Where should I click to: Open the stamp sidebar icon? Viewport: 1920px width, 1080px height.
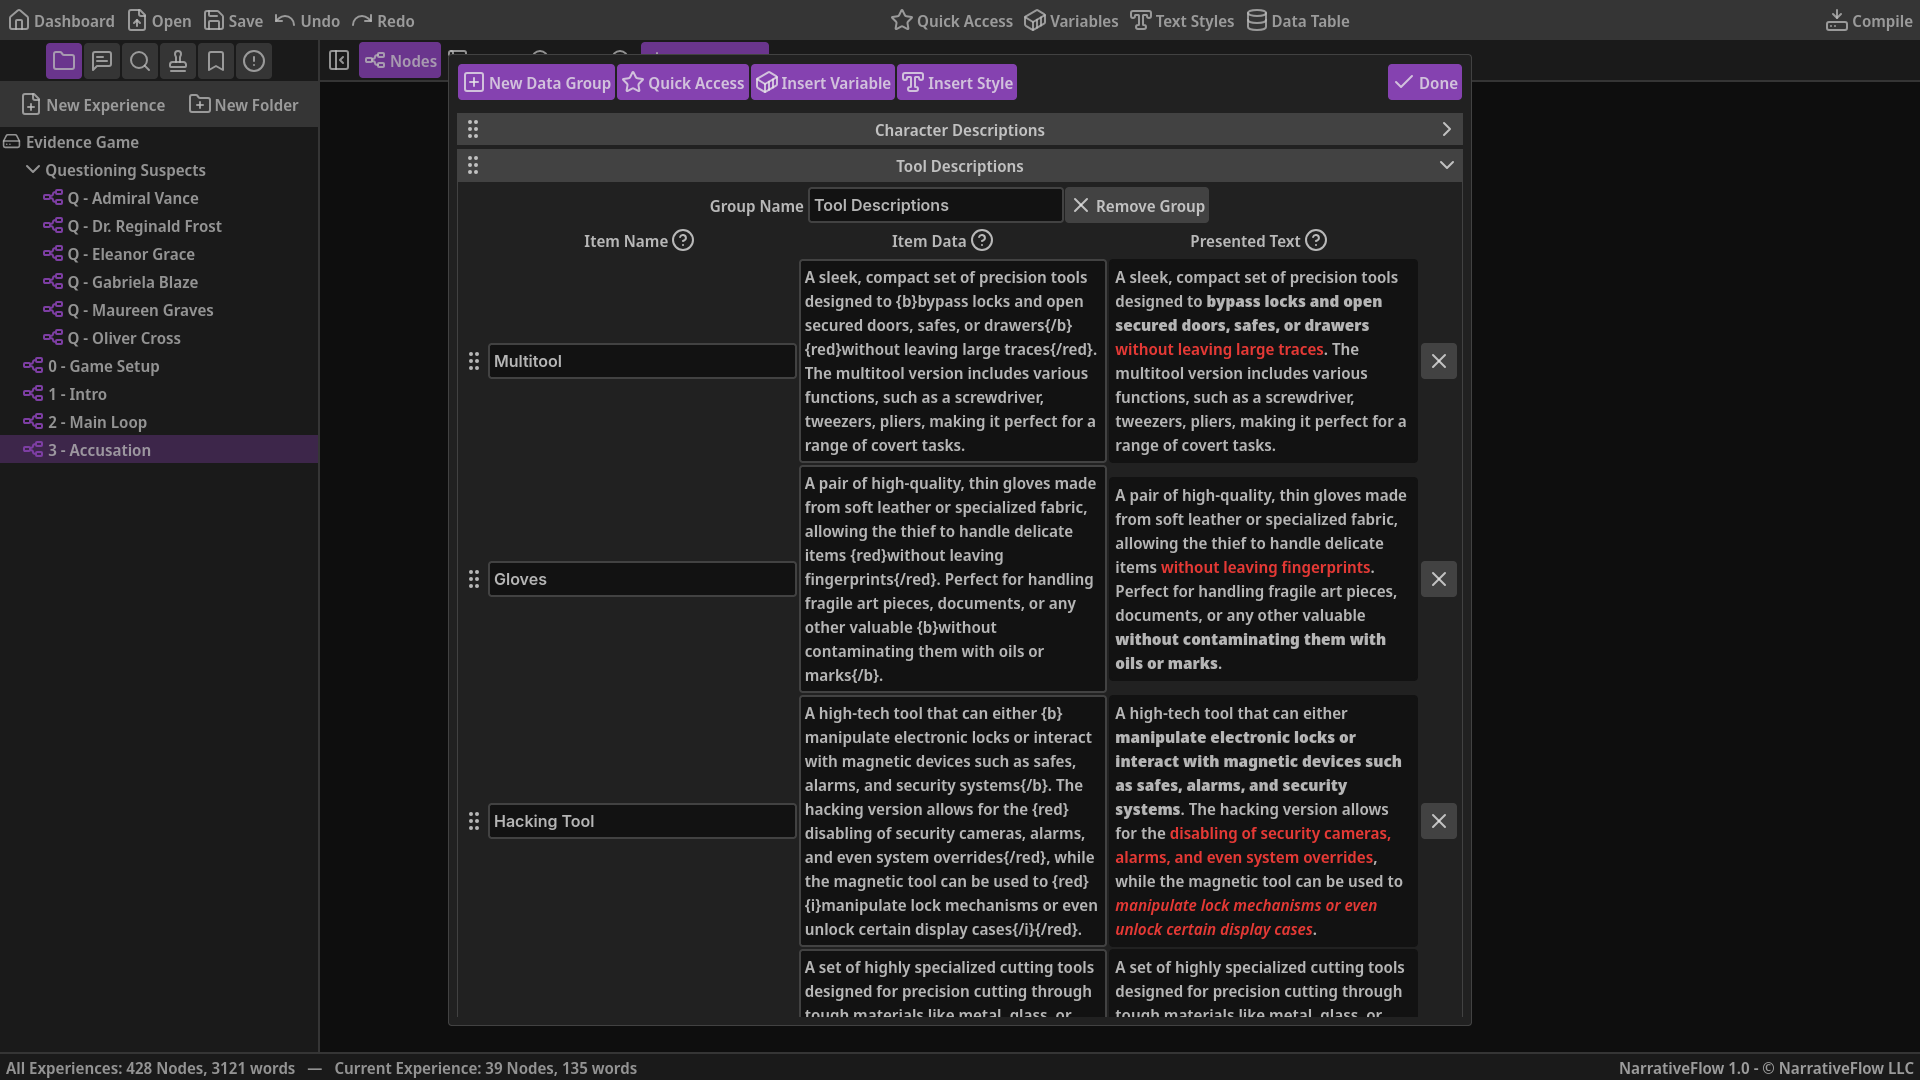(x=178, y=62)
